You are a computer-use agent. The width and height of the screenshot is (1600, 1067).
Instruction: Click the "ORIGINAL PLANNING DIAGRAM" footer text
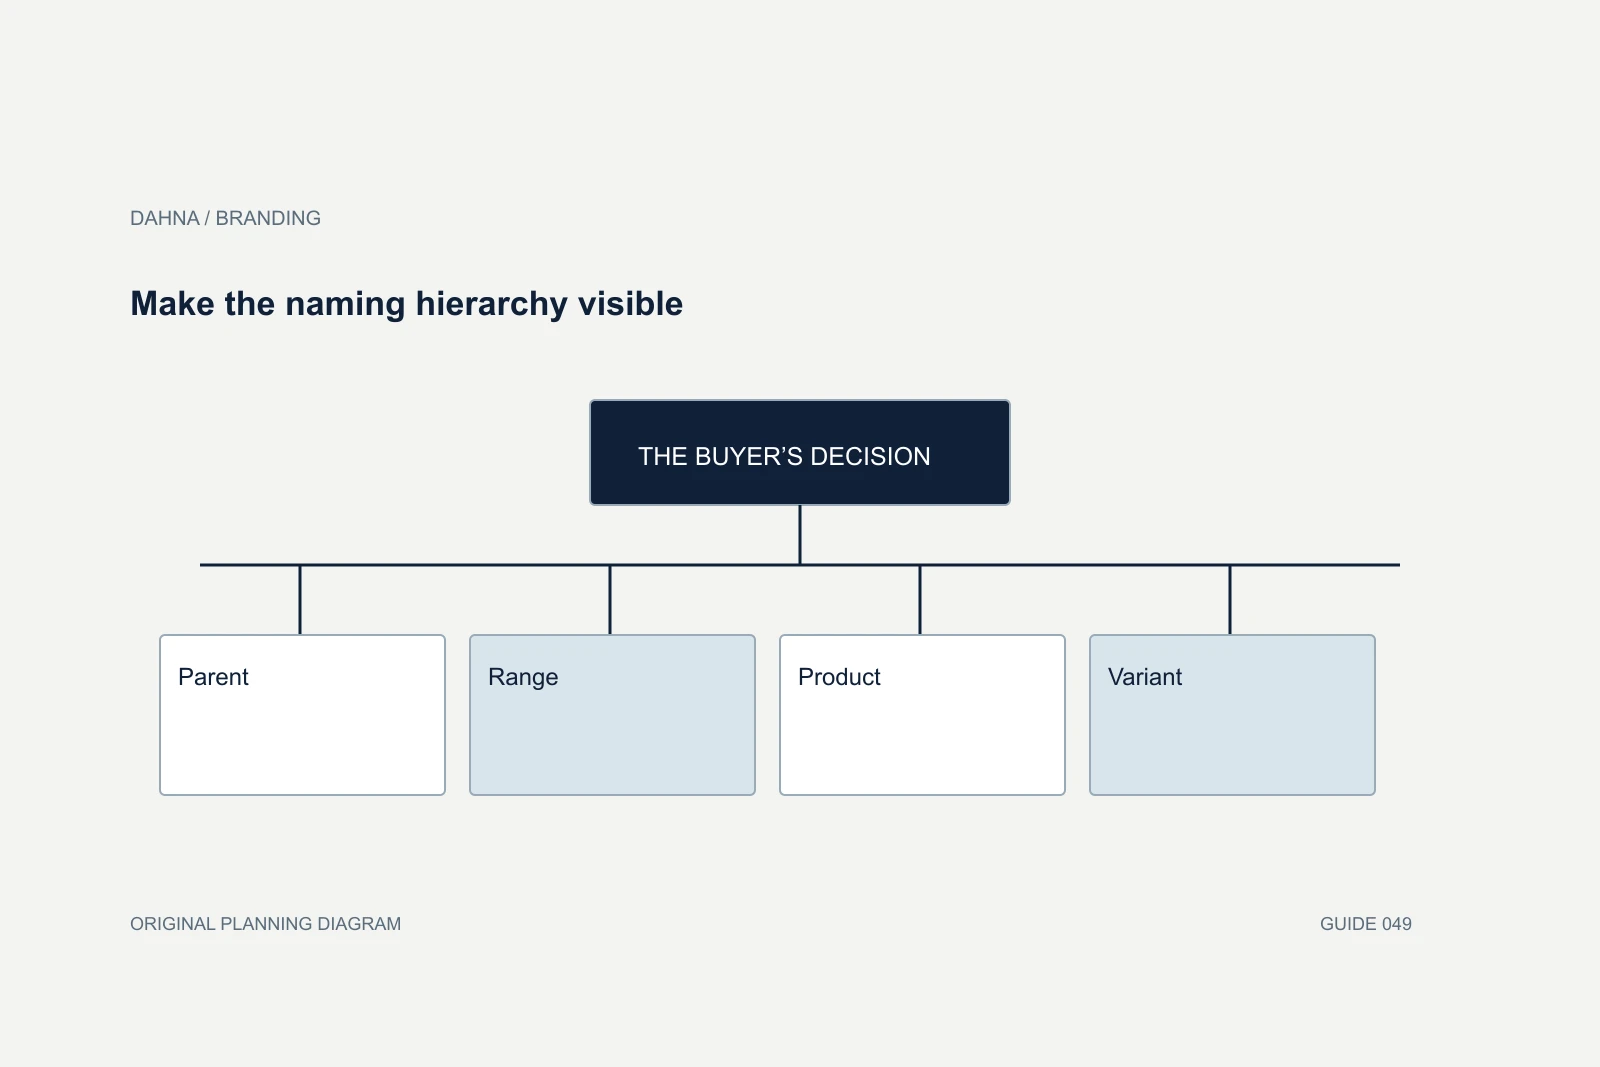tap(265, 924)
